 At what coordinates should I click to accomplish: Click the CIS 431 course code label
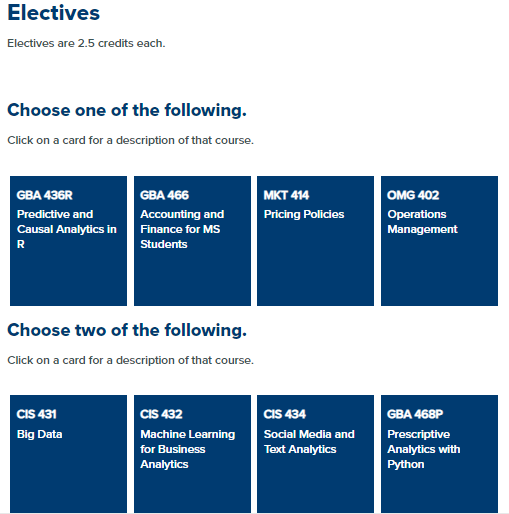37,414
